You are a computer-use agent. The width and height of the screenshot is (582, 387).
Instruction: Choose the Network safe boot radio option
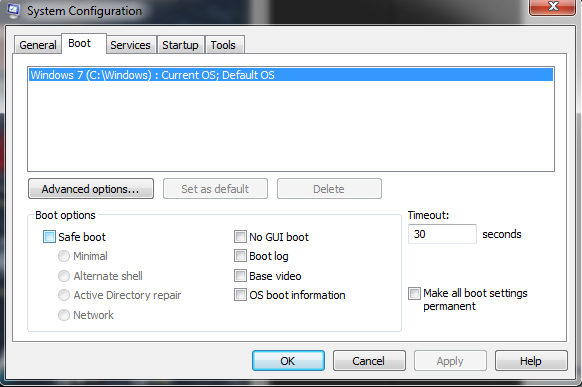tap(64, 315)
